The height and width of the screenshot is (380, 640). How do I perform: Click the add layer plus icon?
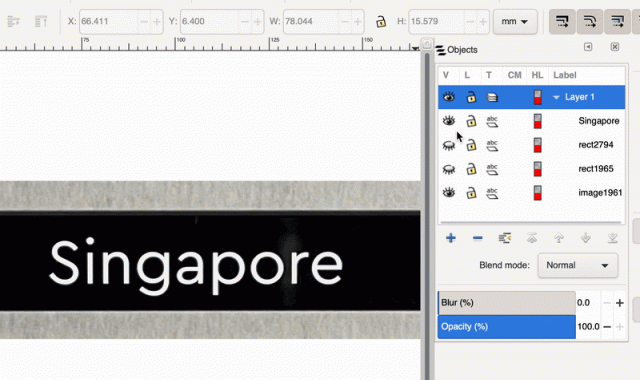[x=451, y=238]
